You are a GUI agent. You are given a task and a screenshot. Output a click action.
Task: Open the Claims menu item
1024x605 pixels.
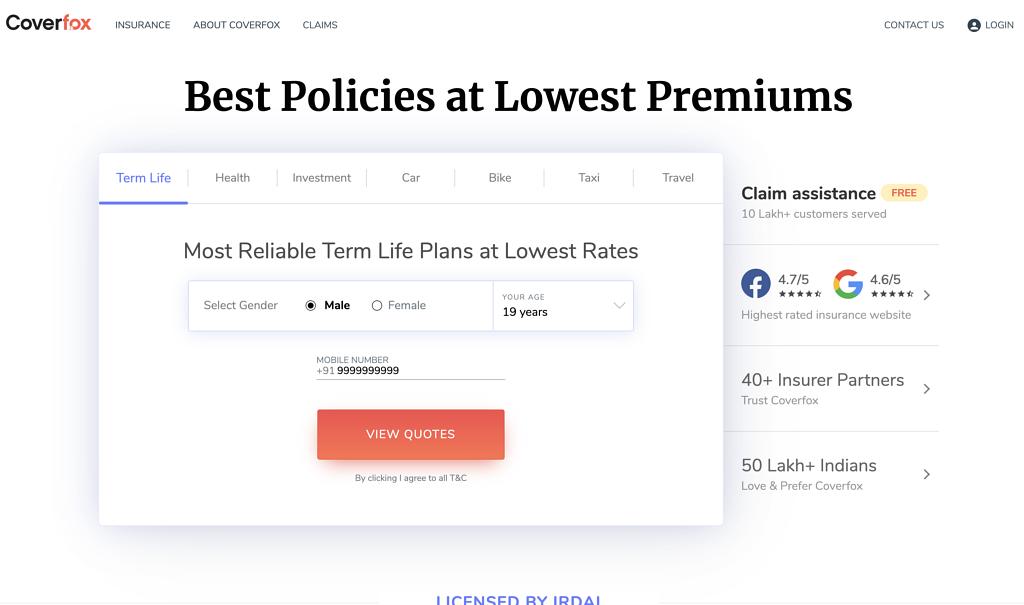tap(320, 25)
